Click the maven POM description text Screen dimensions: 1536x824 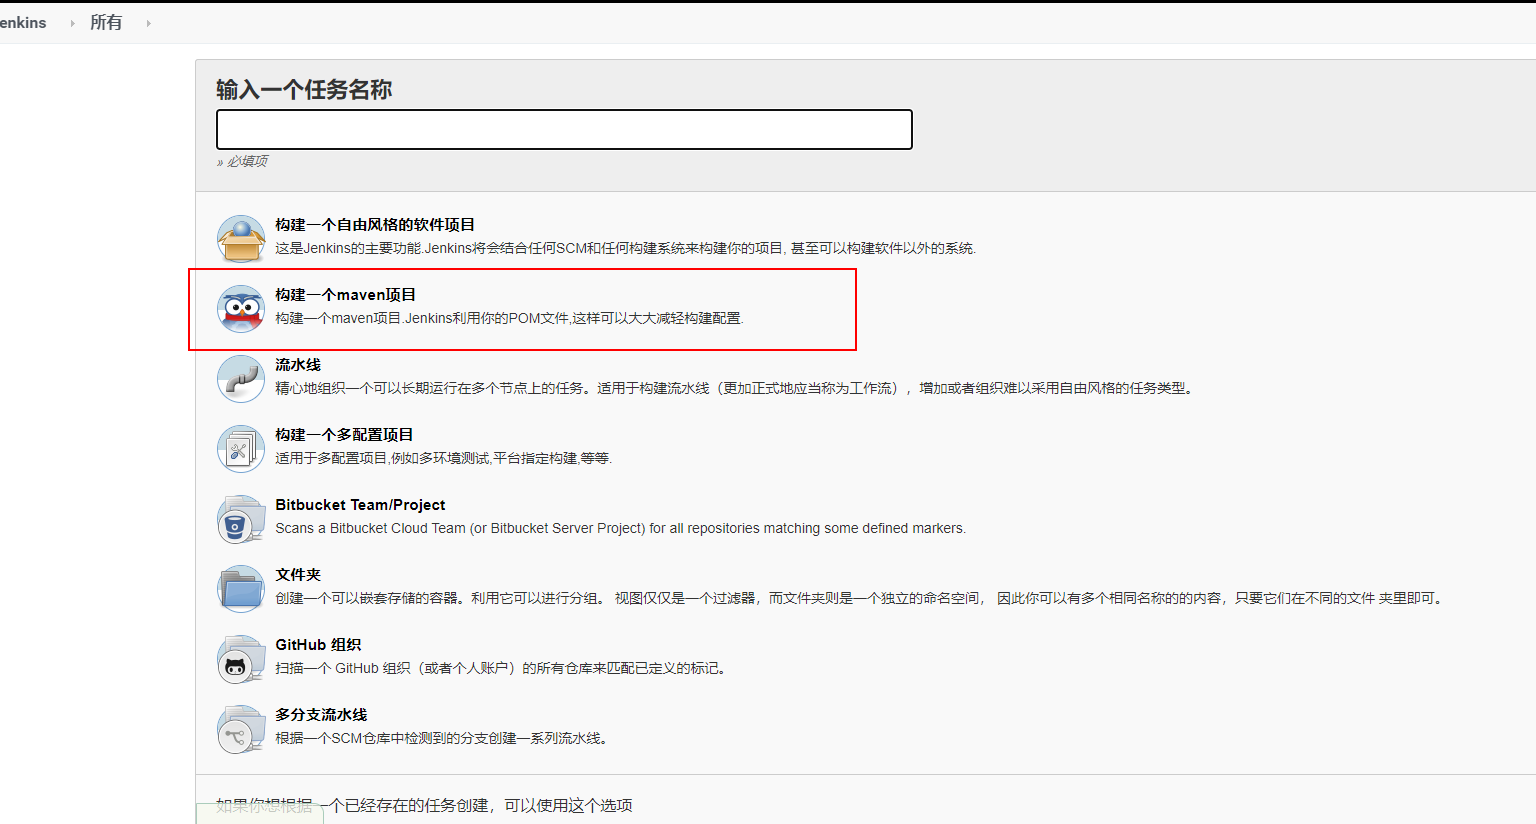coord(510,318)
